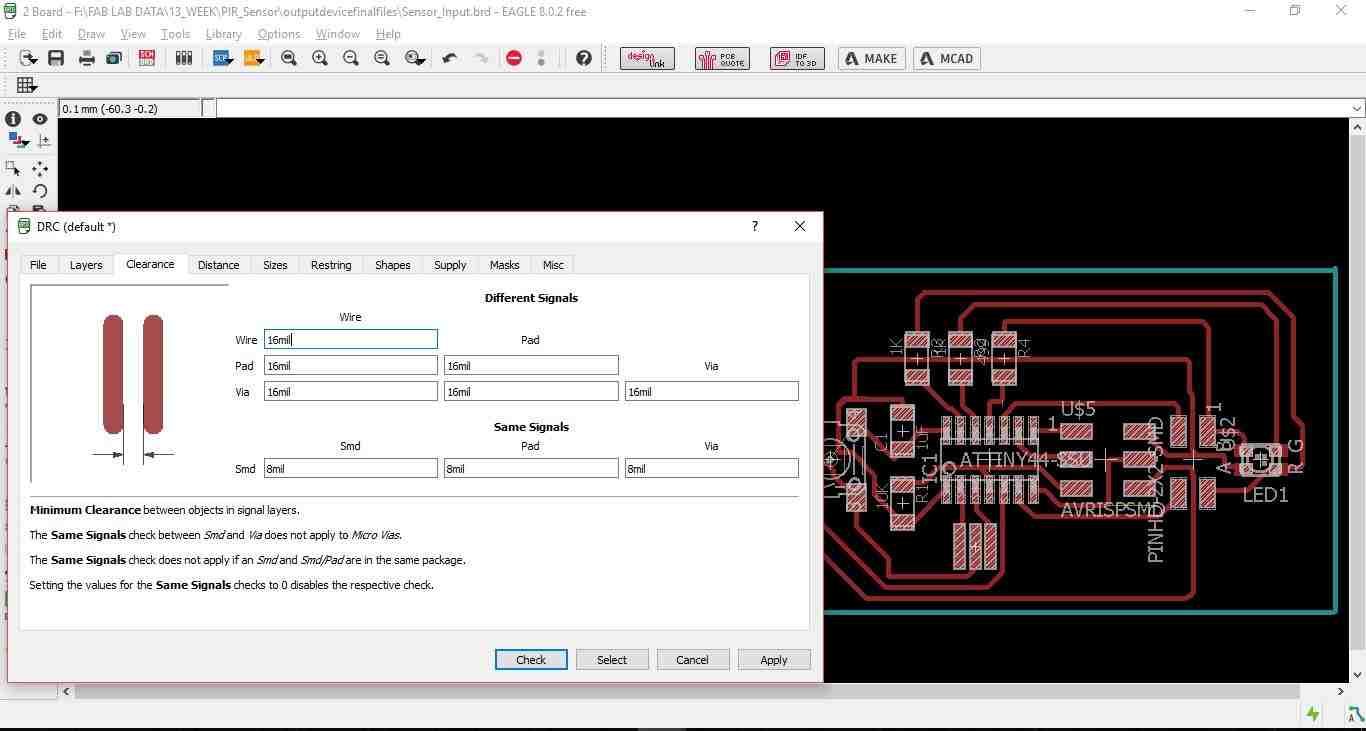Focus the Same Signals Smd-Smd field
Screen dimensions: 1366x731
click(351, 469)
